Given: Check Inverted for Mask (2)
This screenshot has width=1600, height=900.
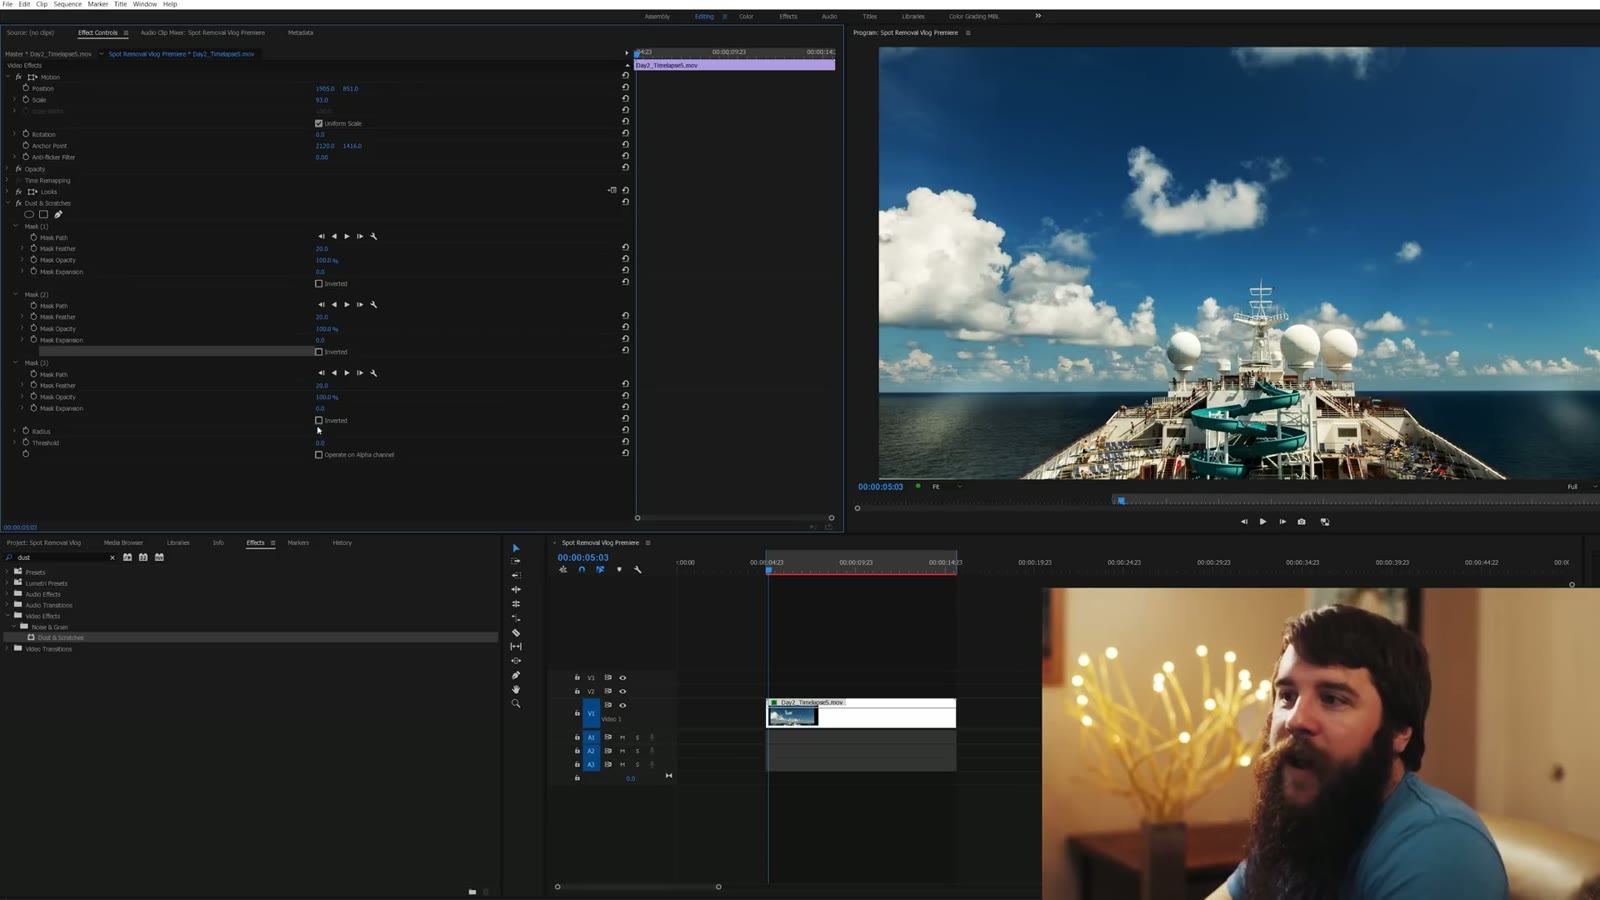Looking at the screenshot, I should pos(319,352).
